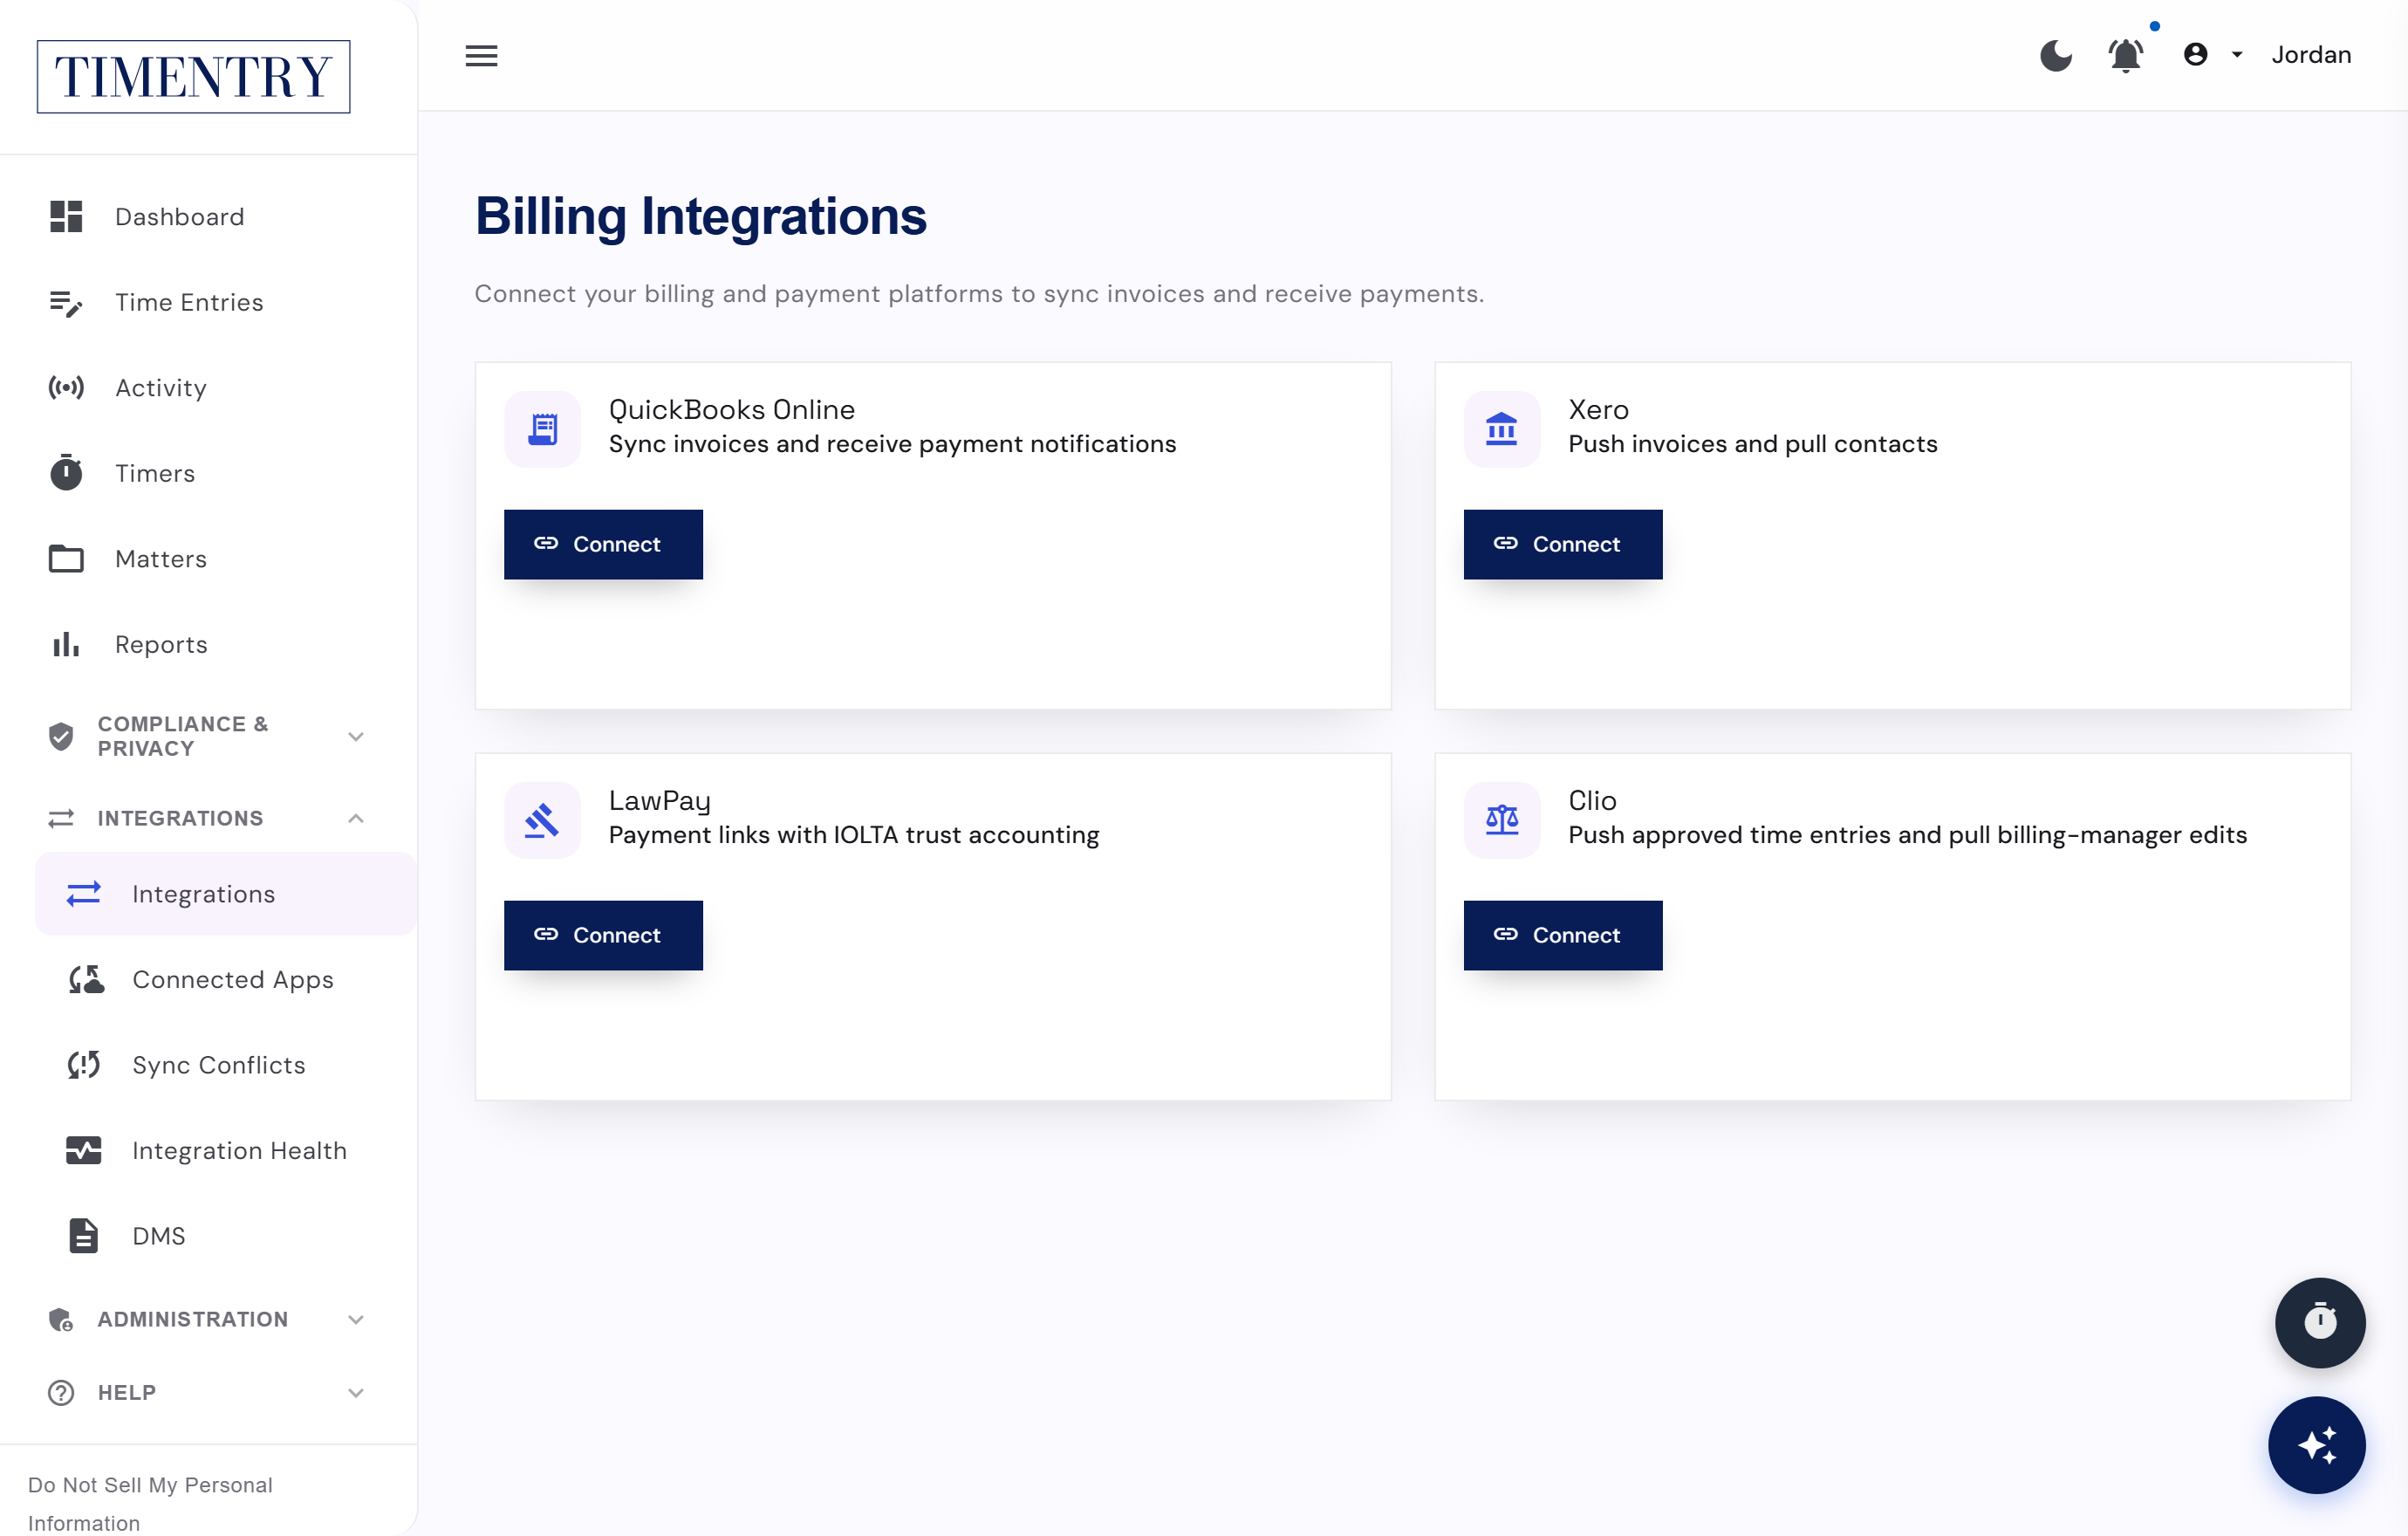Open Do Not Sell My Personal Information link
This screenshot has width=2408, height=1536.
click(150, 1504)
